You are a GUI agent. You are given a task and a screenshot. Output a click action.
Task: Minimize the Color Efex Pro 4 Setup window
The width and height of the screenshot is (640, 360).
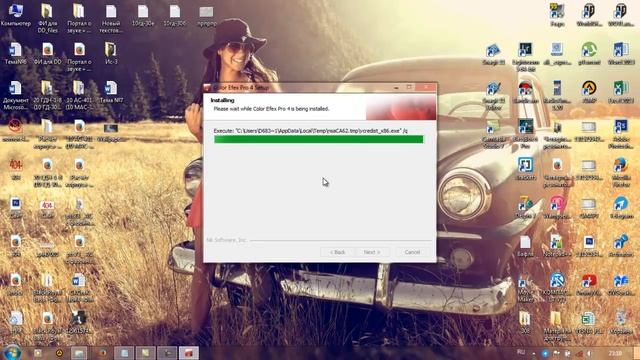[396, 87]
